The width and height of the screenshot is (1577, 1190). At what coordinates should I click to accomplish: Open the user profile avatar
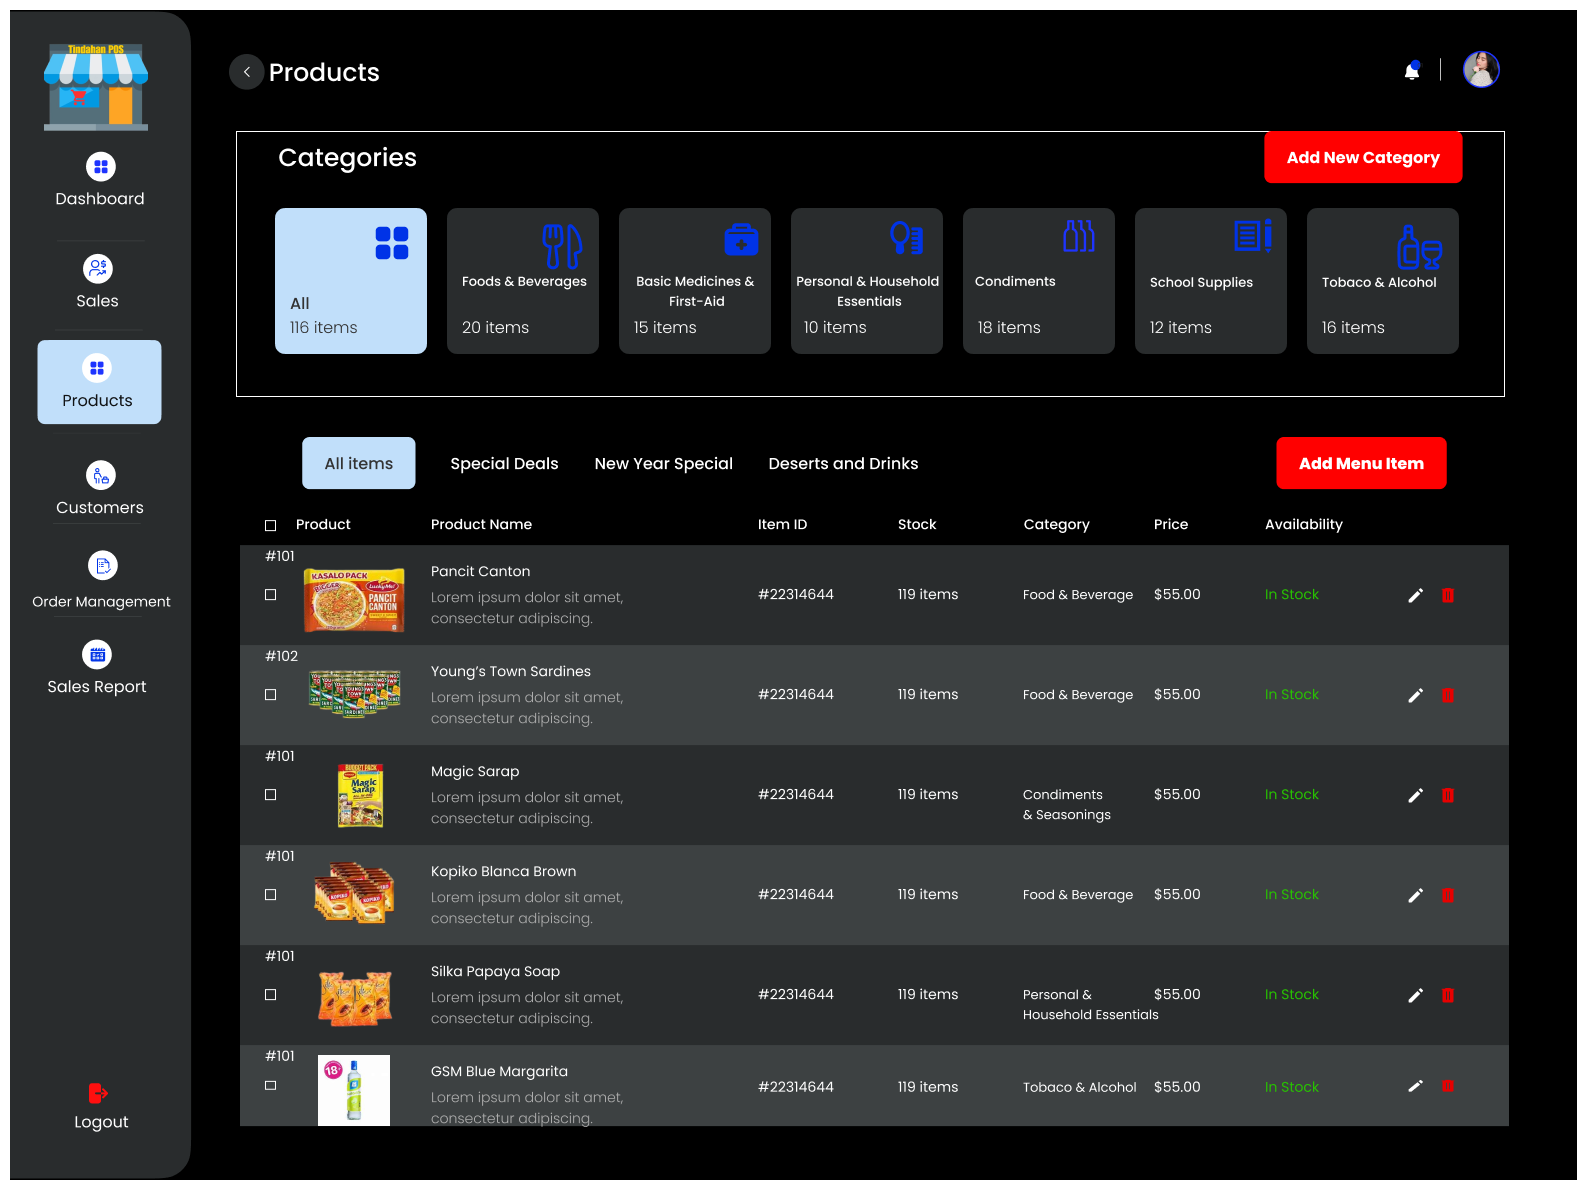click(x=1481, y=70)
